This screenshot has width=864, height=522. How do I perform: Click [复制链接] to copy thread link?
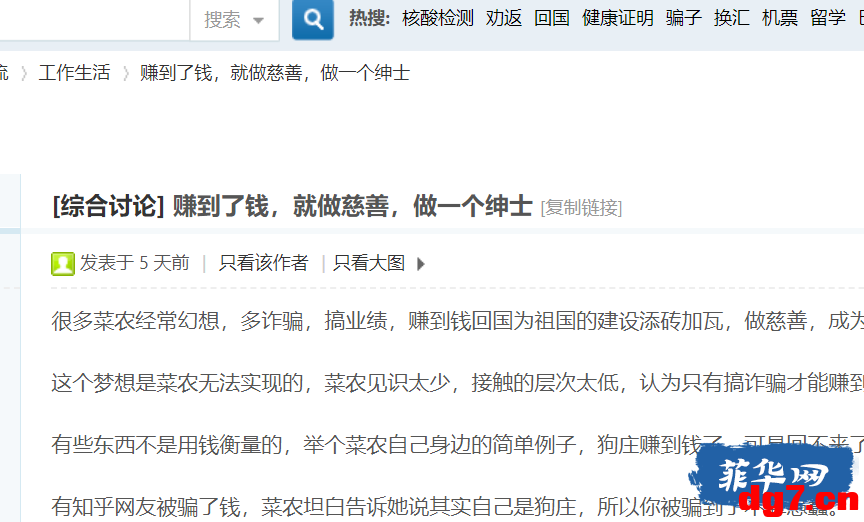[581, 208]
